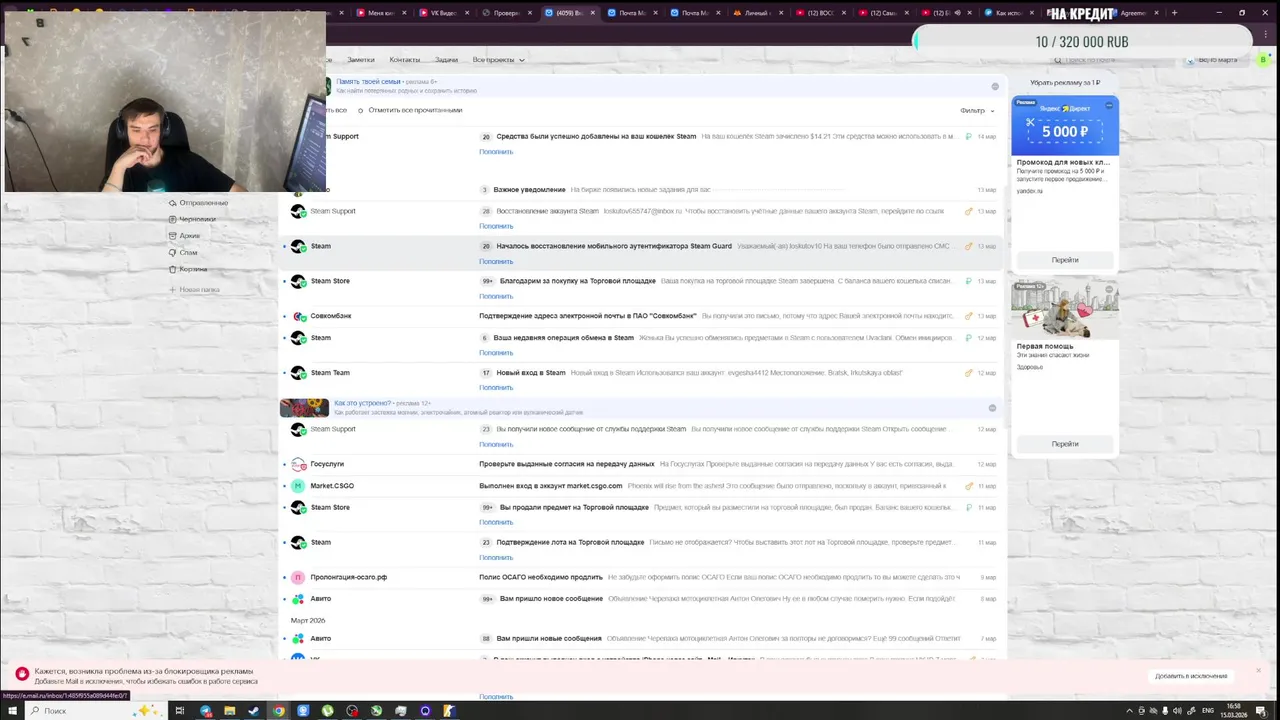Open the Задачи menu item
Screen dimensions: 1280x720
[446, 60]
